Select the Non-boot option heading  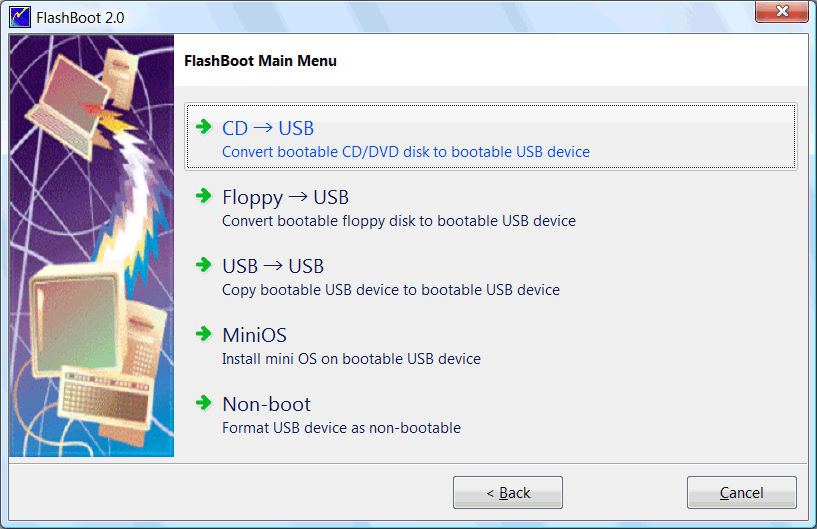(x=266, y=404)
